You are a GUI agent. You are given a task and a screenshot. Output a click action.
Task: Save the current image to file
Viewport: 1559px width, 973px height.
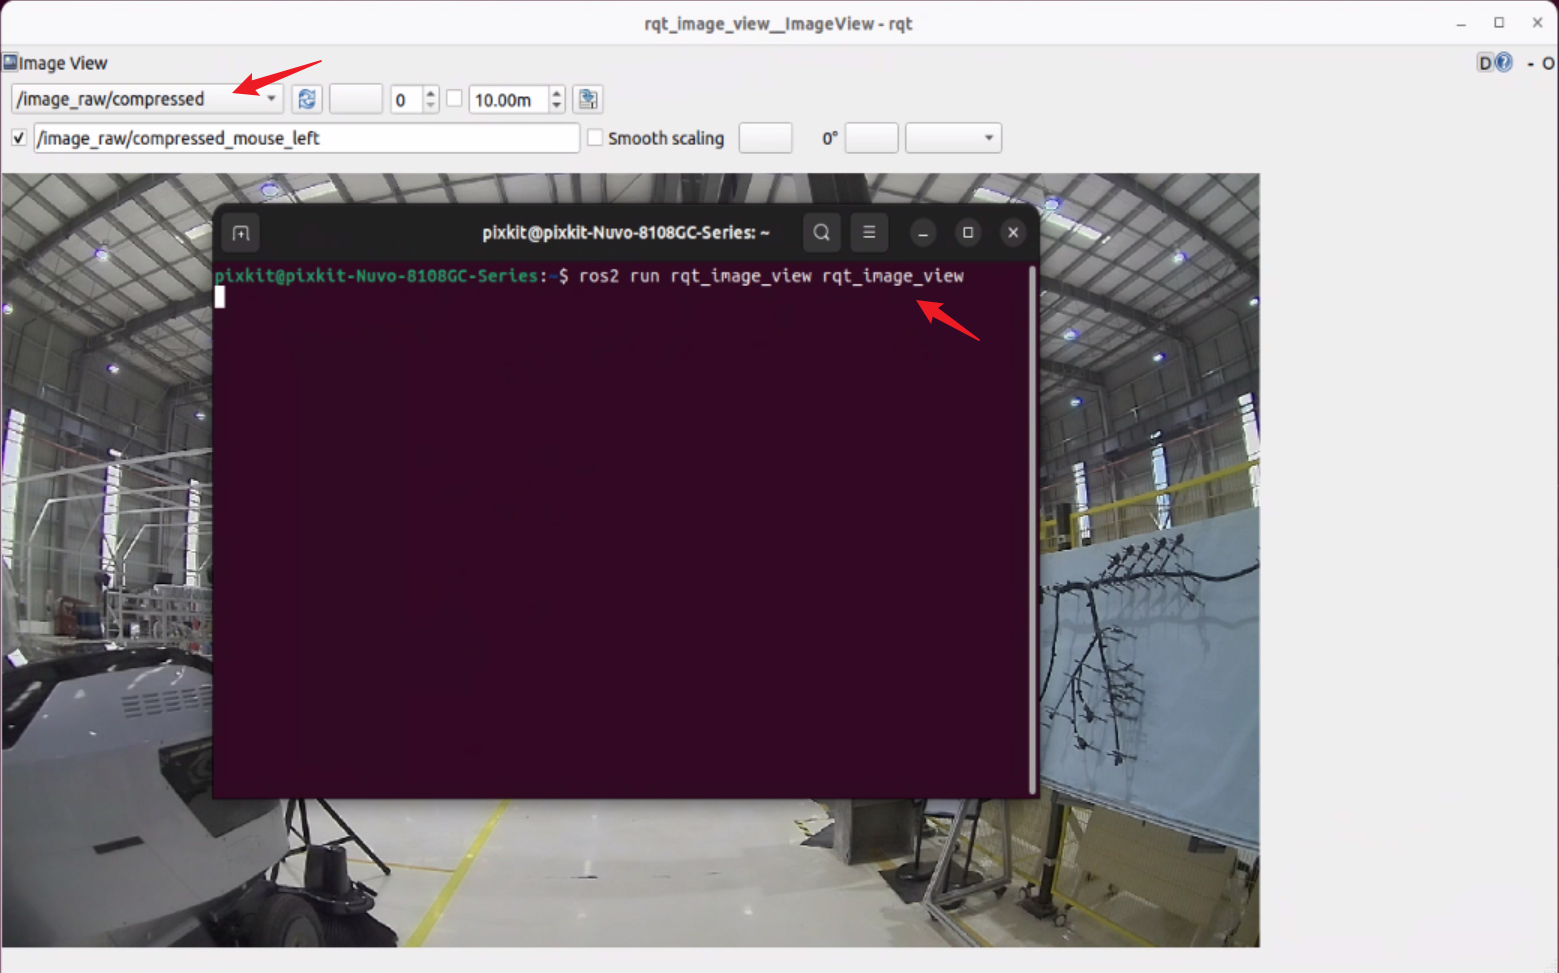pyautogui.click(x=588, y=99)
